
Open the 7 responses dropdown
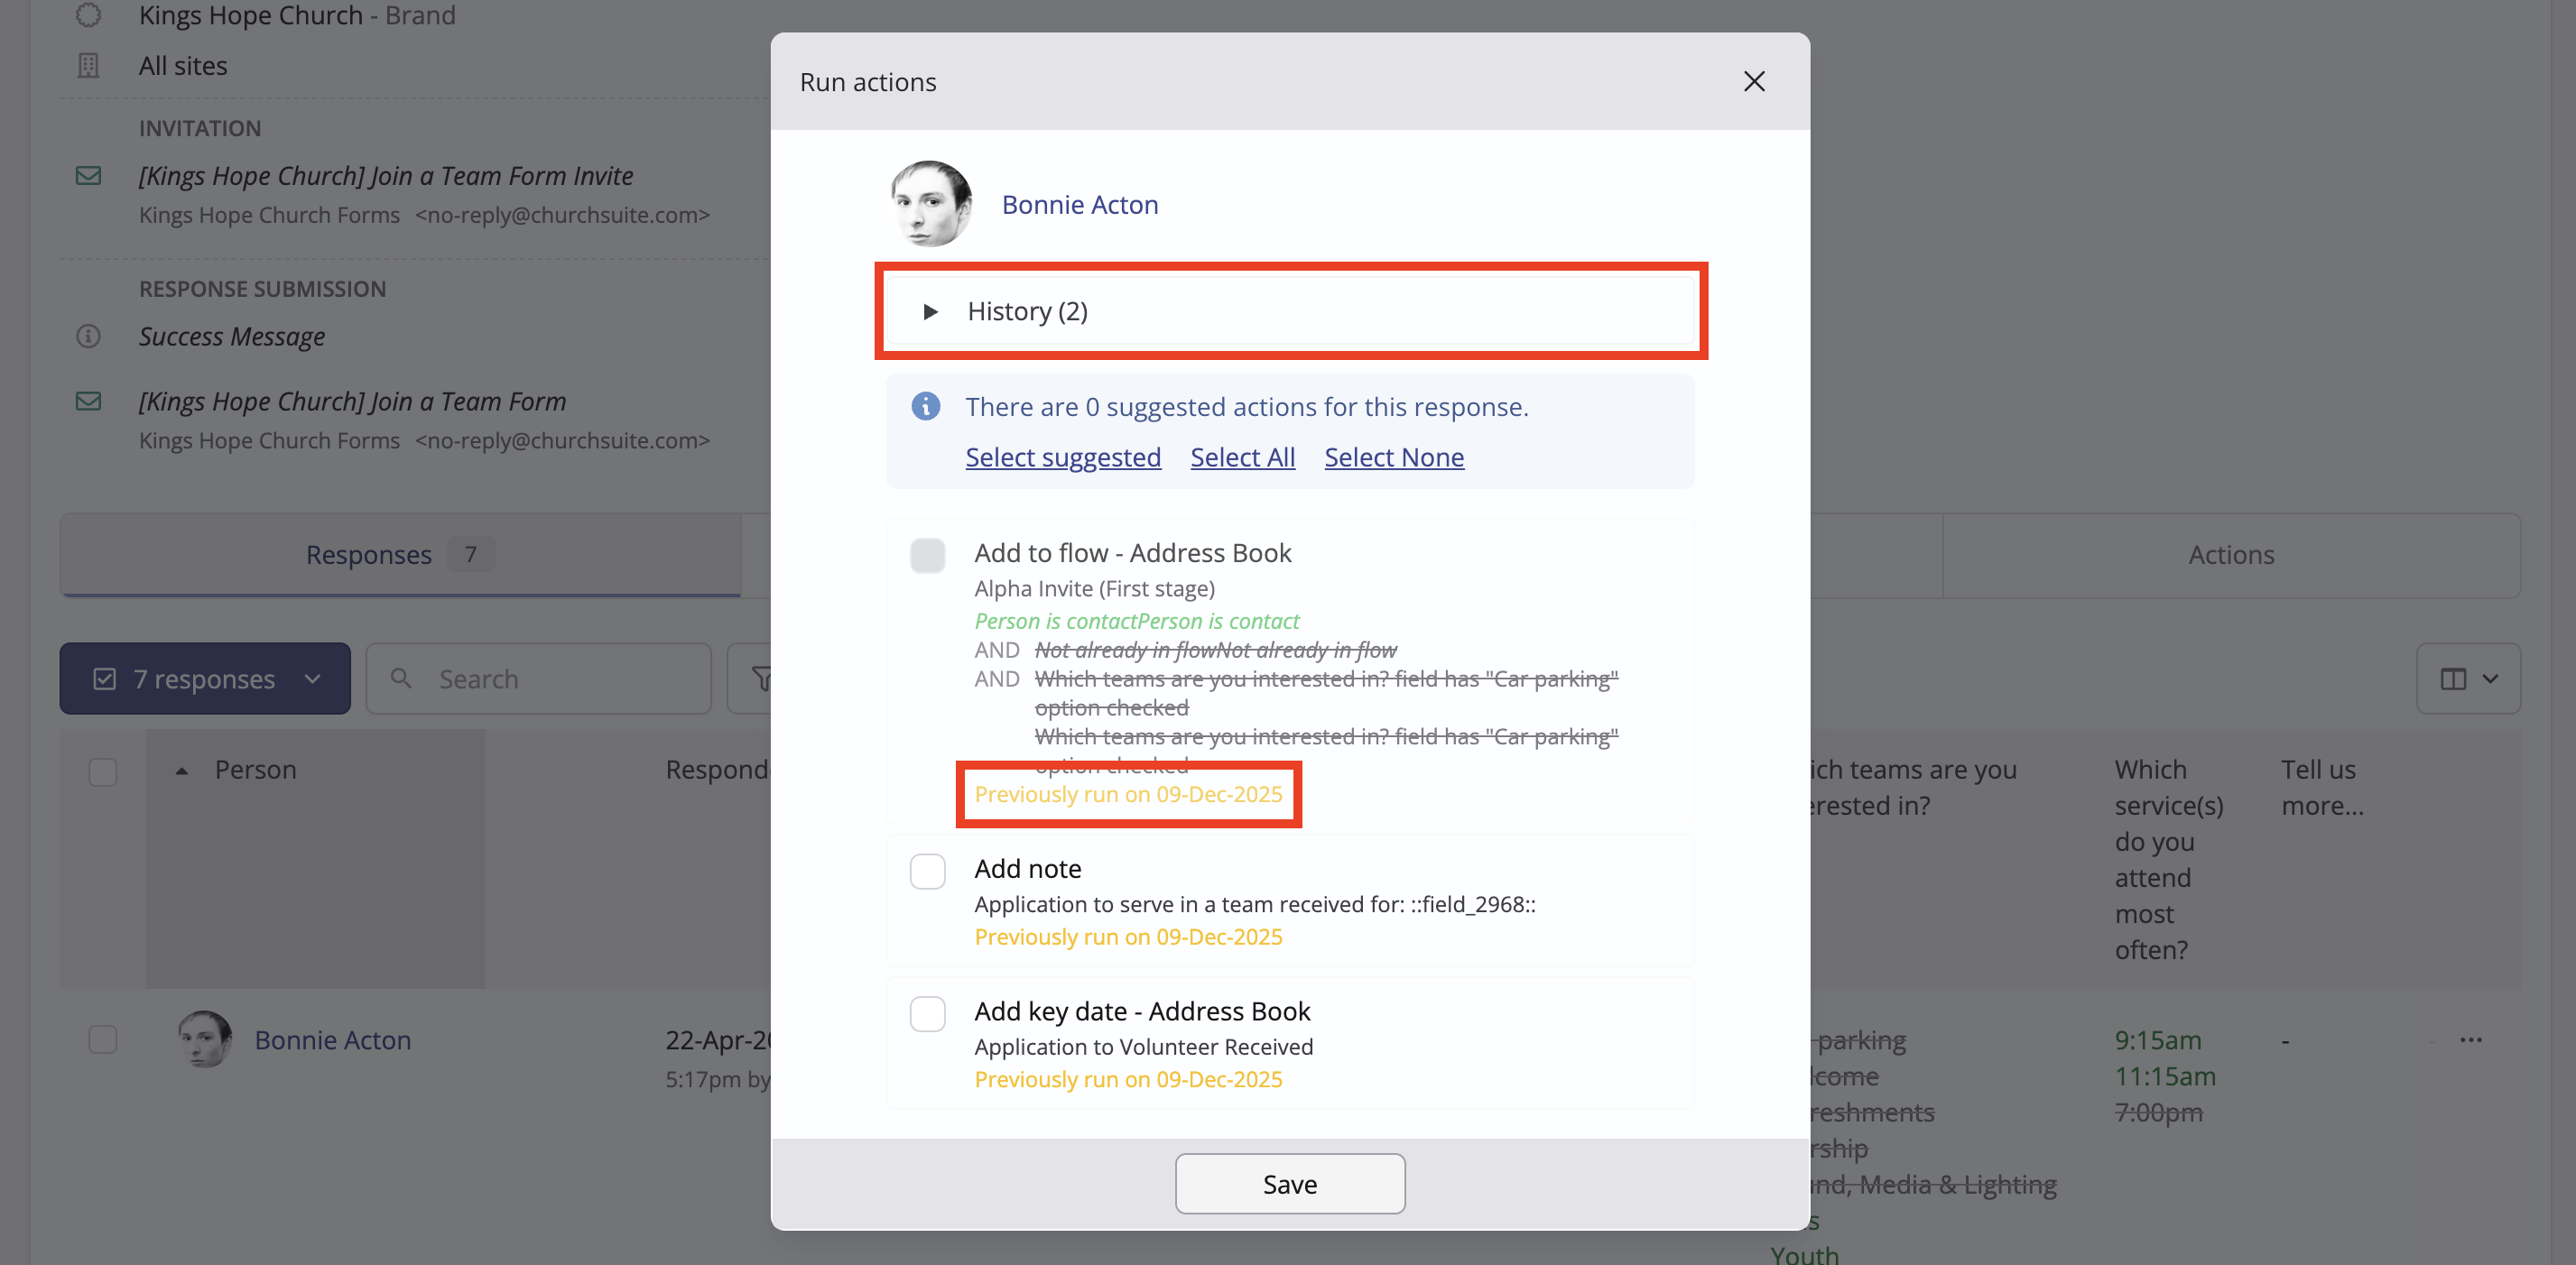pyautogui.click(x=205, y=678)
